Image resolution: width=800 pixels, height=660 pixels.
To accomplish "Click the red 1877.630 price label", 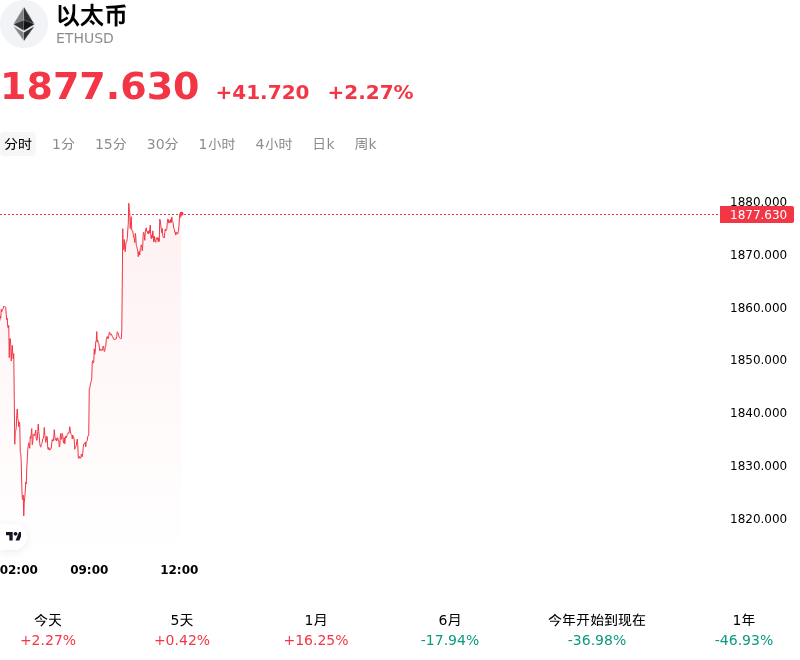I will [x=757, y=215].
